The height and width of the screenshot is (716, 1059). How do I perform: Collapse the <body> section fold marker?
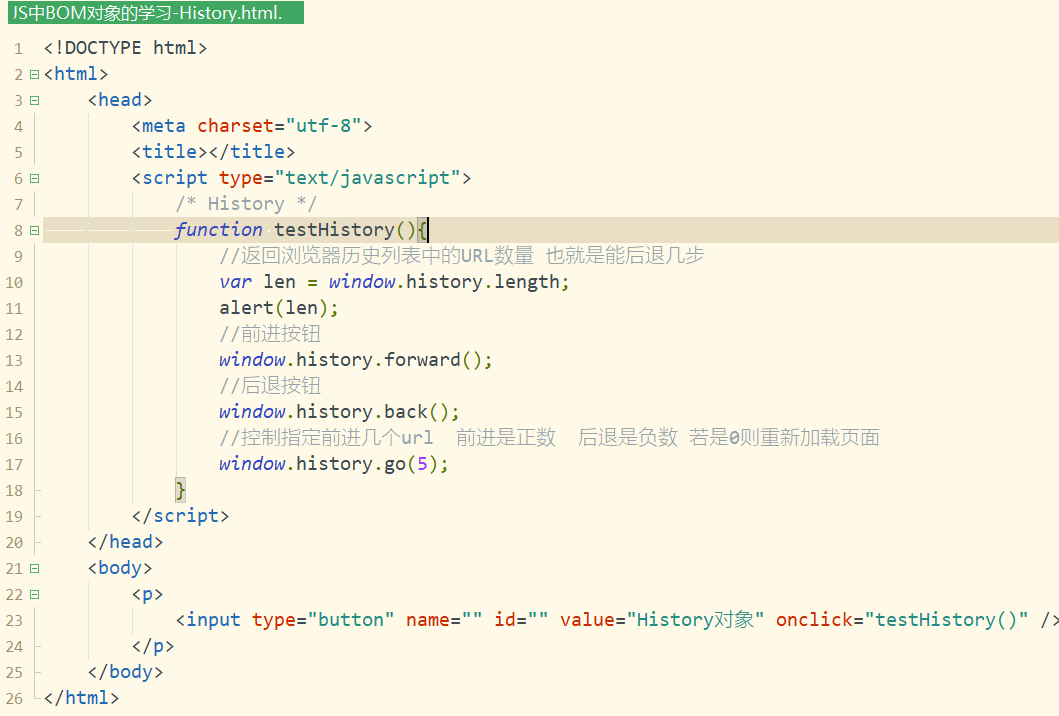(x=32, y=567)
